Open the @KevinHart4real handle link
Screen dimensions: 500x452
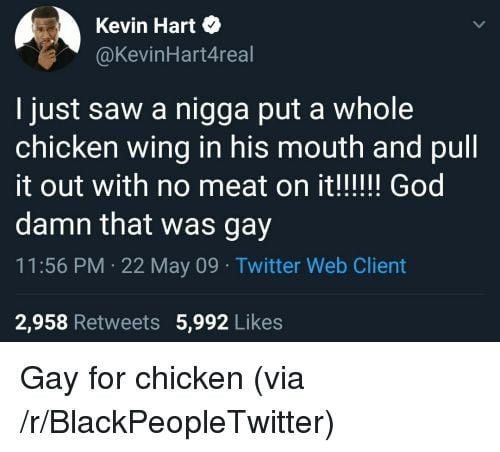[x=175, y=54]
